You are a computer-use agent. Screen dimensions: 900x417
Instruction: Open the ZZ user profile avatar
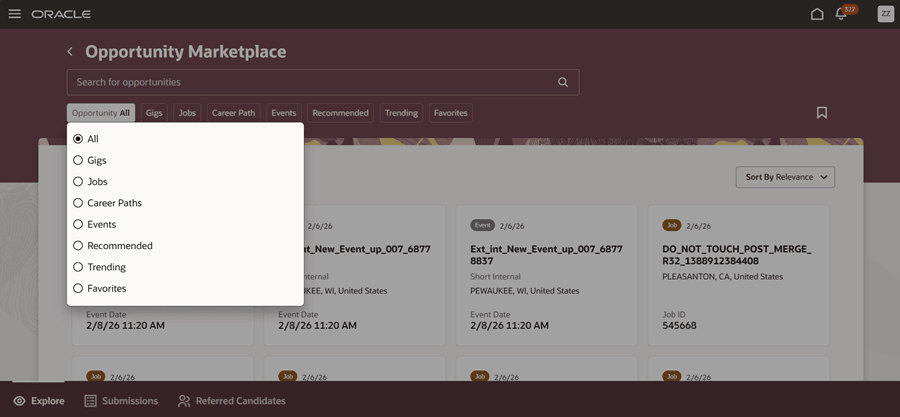[x=885, y=14]
